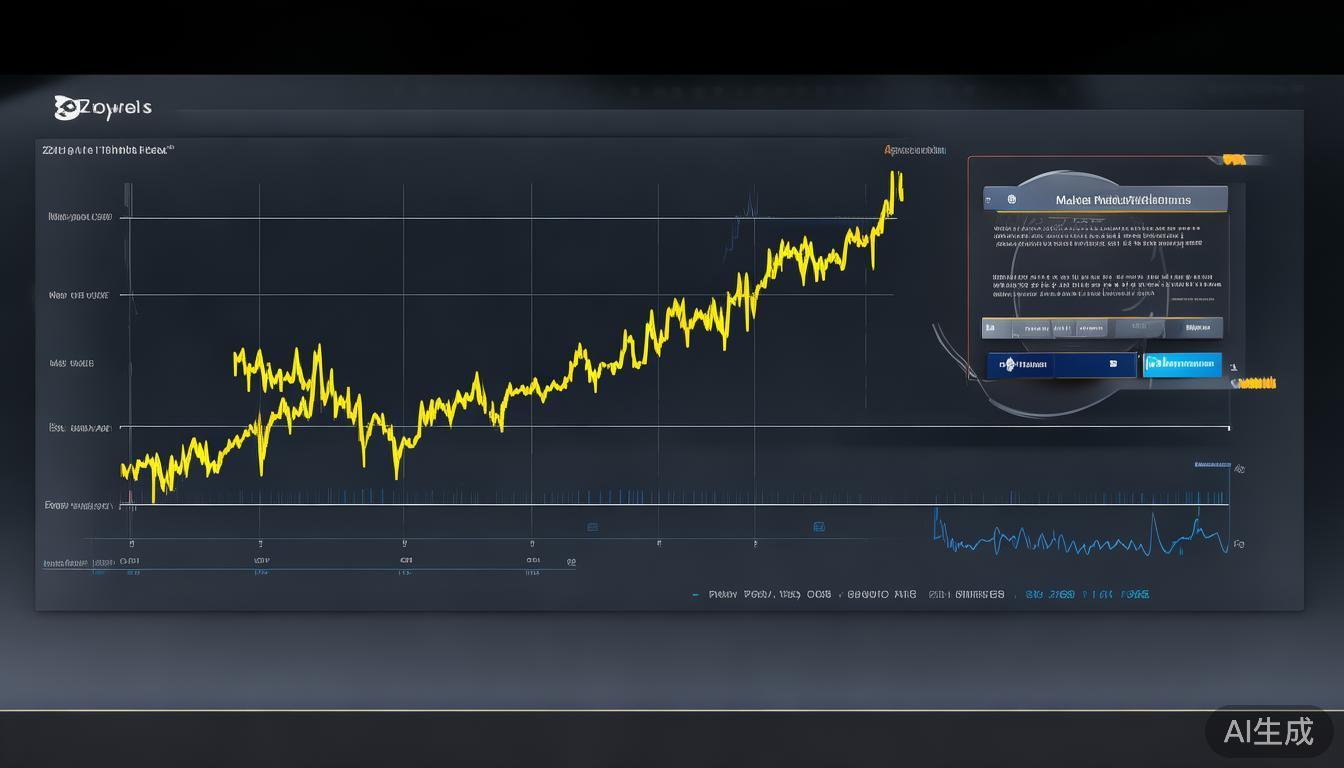1344x768 pixels.
Task: Click the yellow label at dialog's bottom-right corner
Action: 1255,383
